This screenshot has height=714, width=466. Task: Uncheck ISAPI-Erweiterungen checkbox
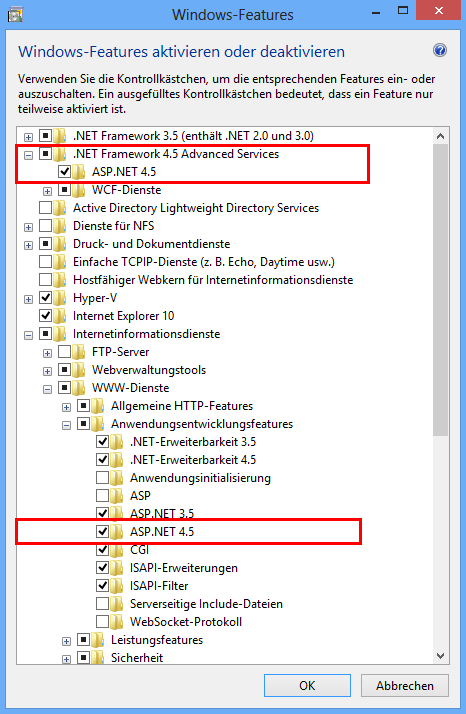[x=102, y=568]
